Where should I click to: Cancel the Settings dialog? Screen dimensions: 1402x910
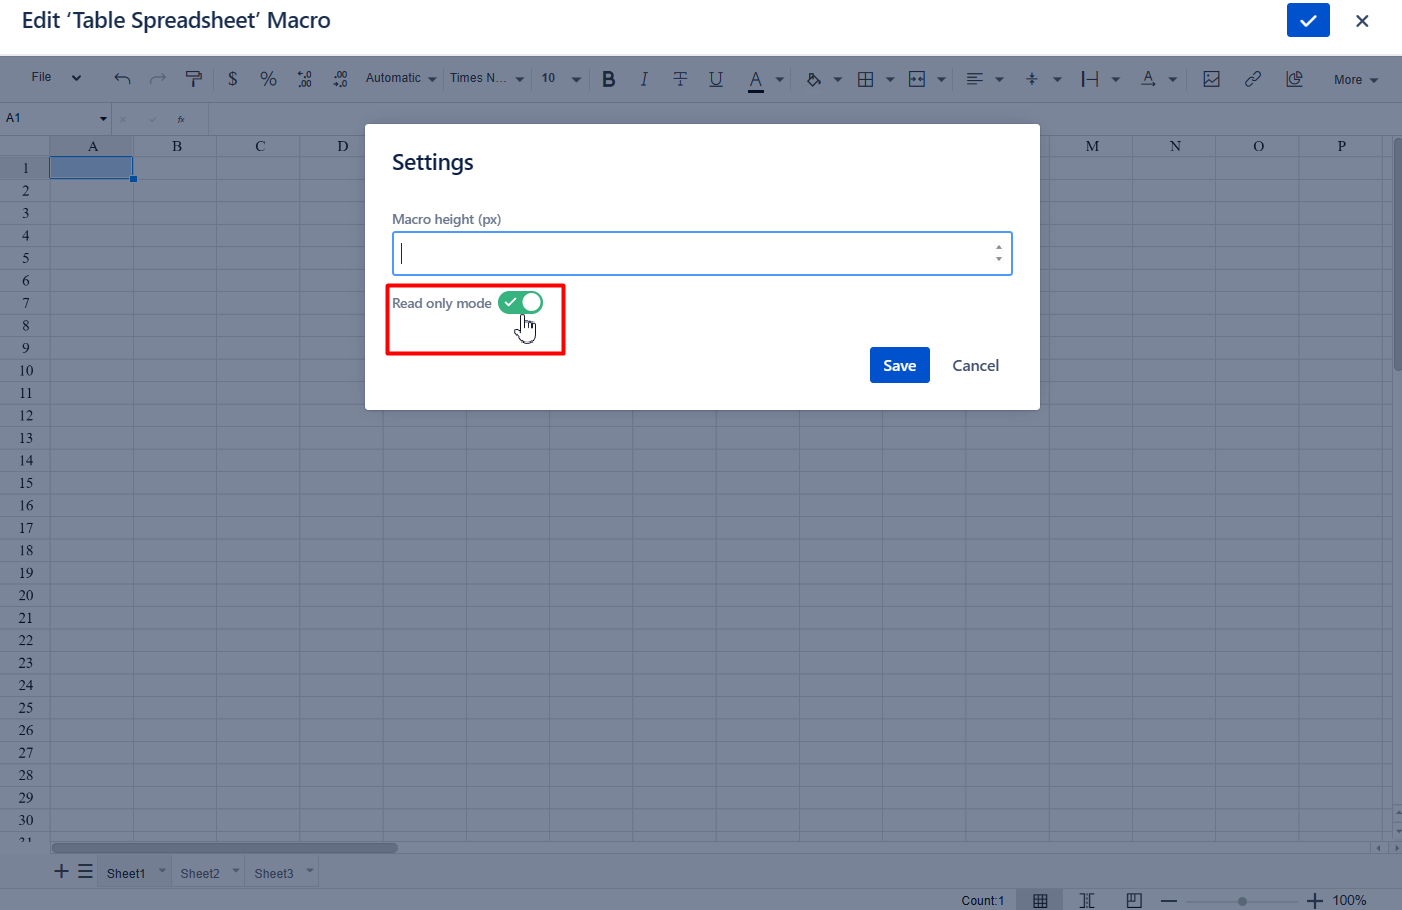click(x=975, y=365)
